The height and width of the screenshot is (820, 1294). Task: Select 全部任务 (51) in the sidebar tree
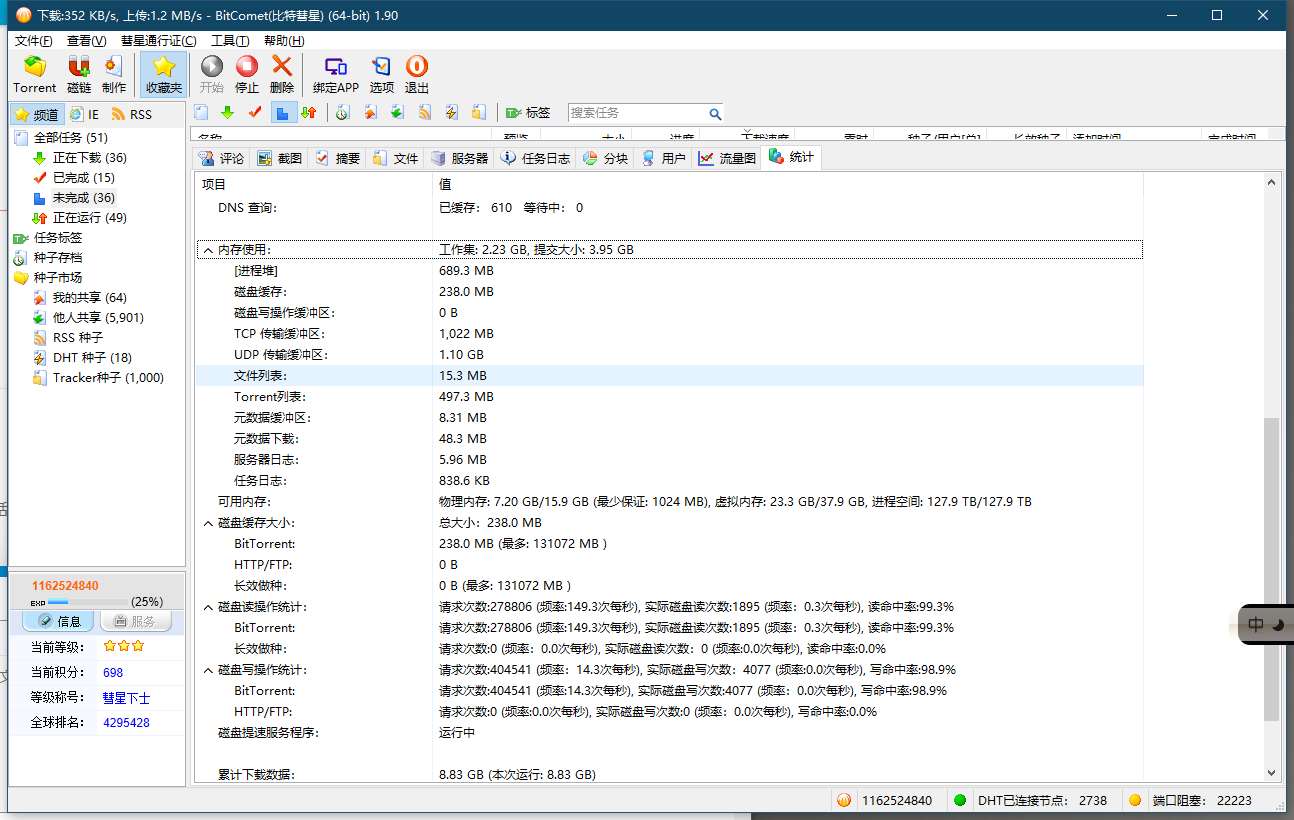[x=71, y=138]
